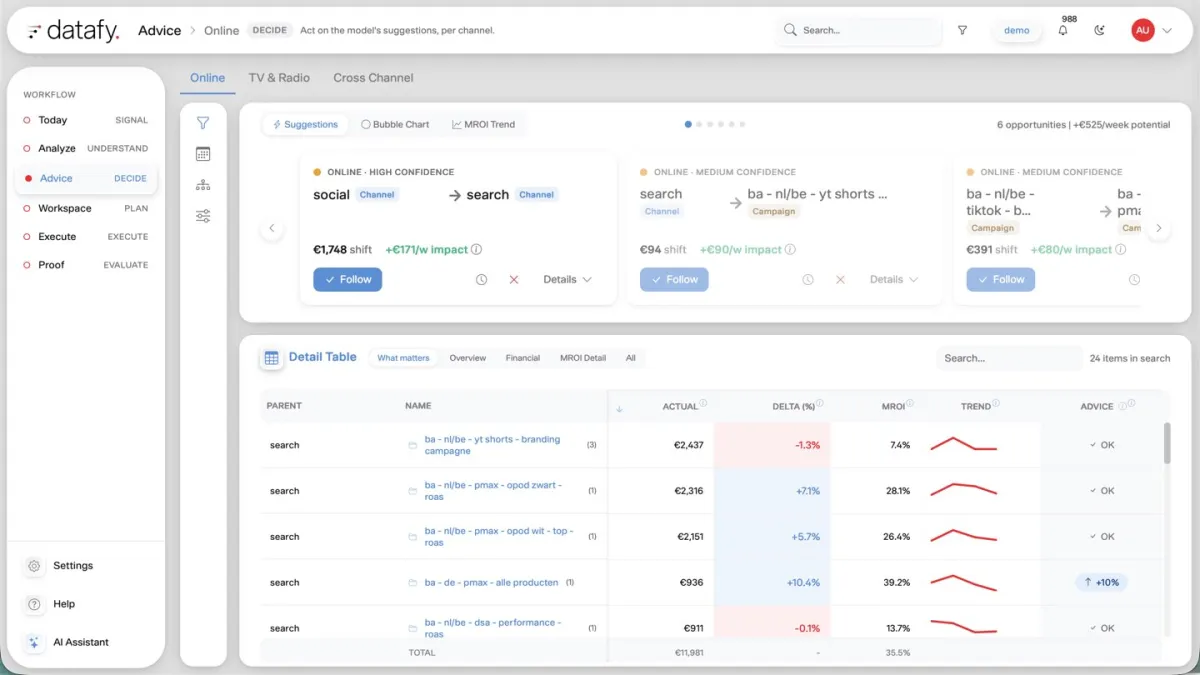Go to next suggestion card arrow

pos(1158,229)
